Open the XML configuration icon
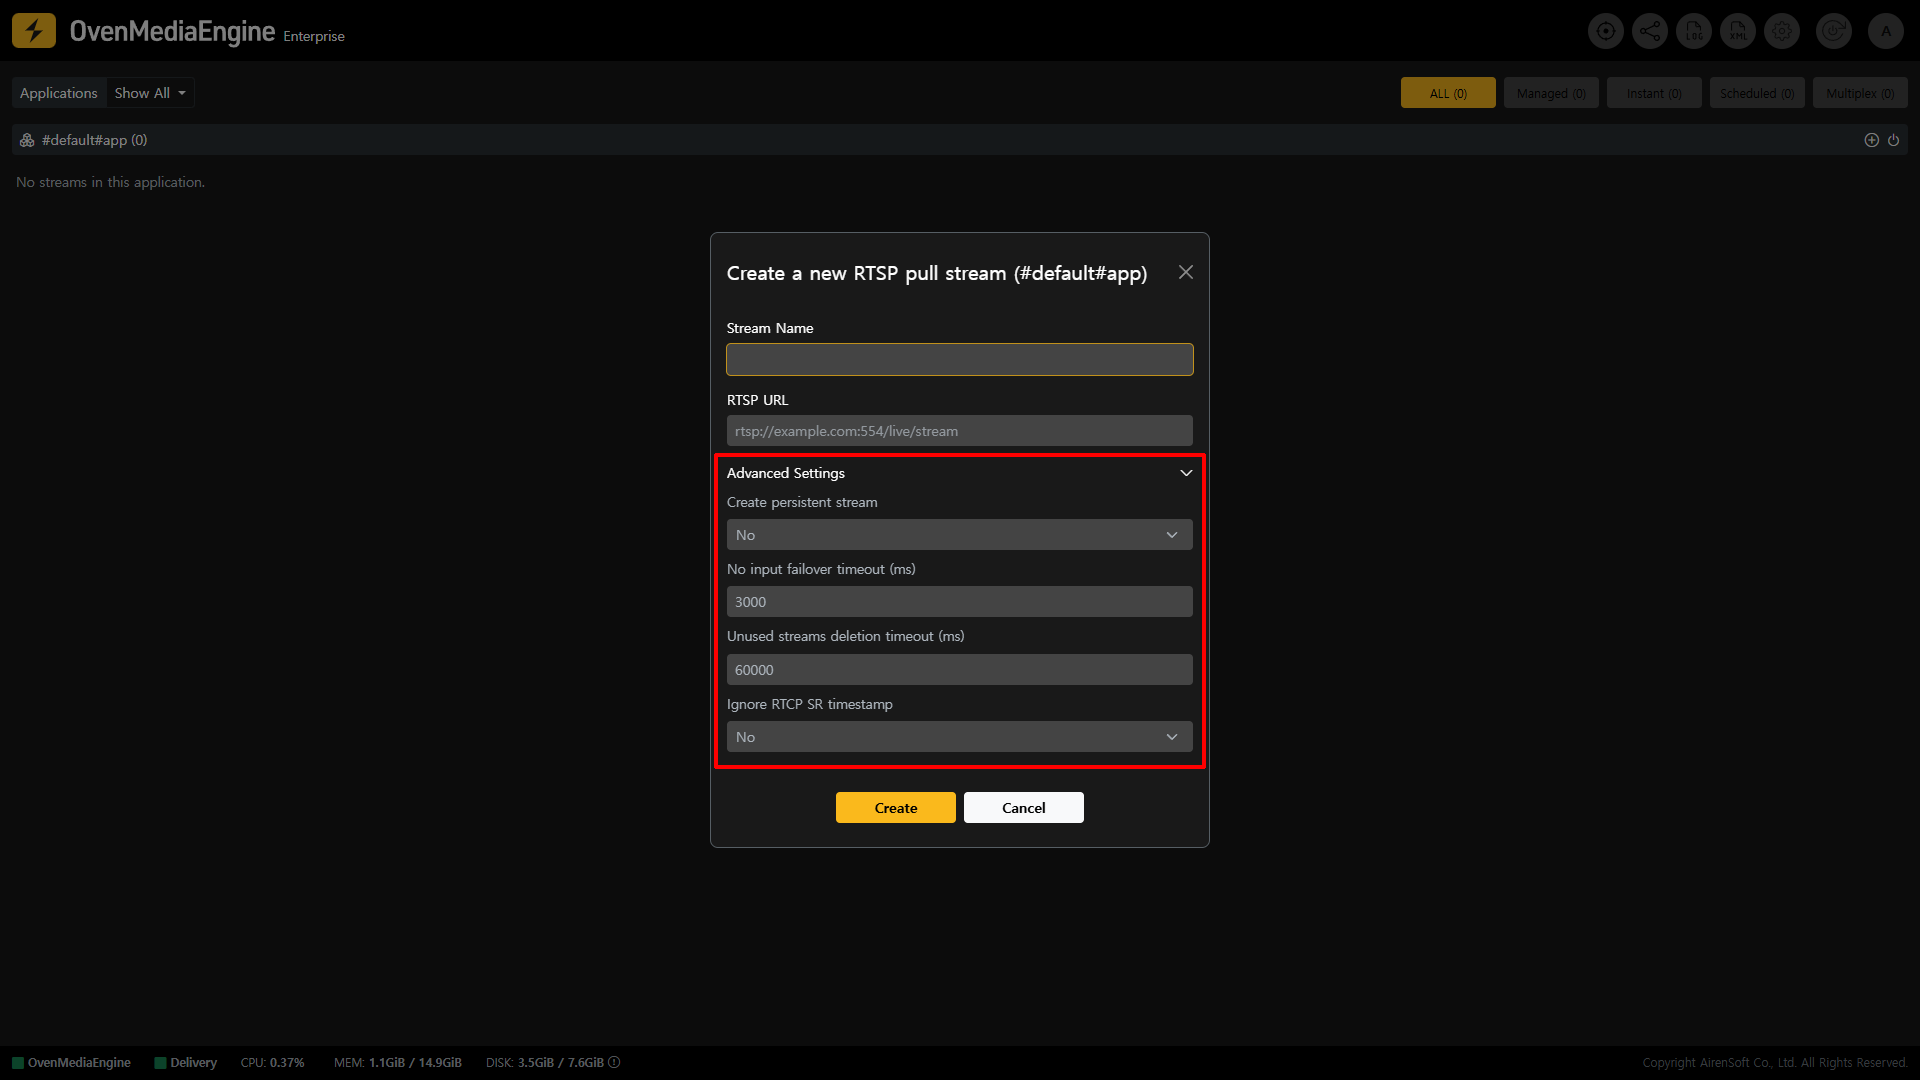Viewport: 1920px width, 1080px height. pyautogui.click(x=1738, y=31)
